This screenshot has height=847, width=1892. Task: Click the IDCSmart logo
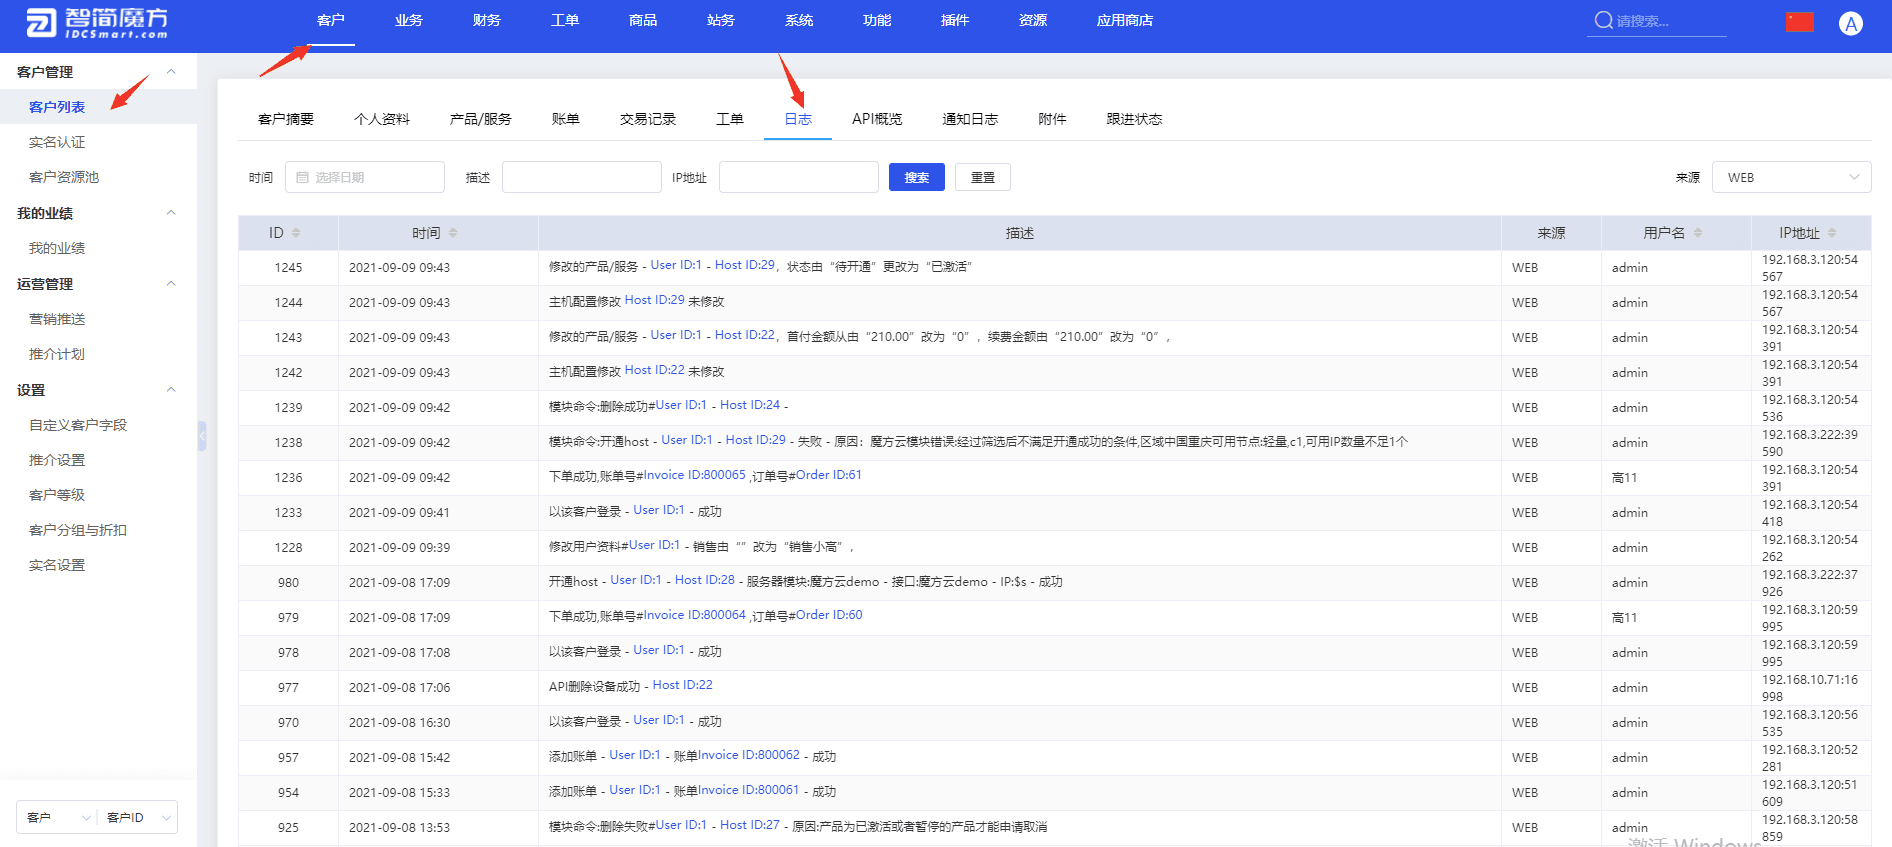(97, 22)
